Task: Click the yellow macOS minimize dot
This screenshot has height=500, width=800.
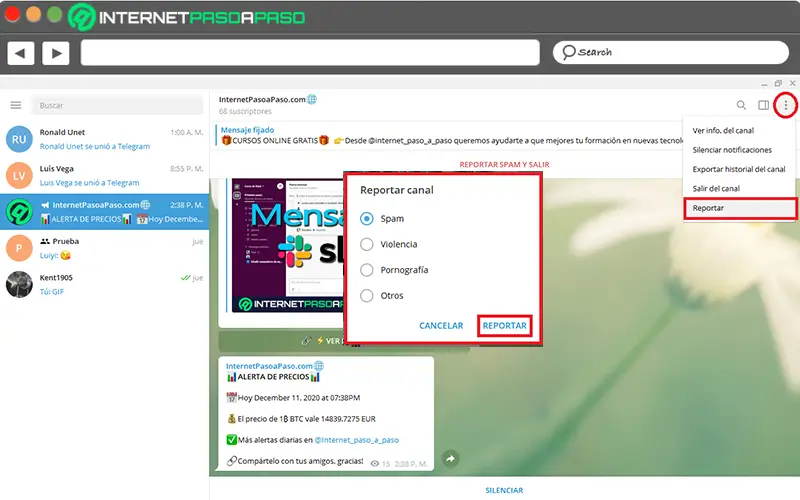Action: [x=34, y=14]
